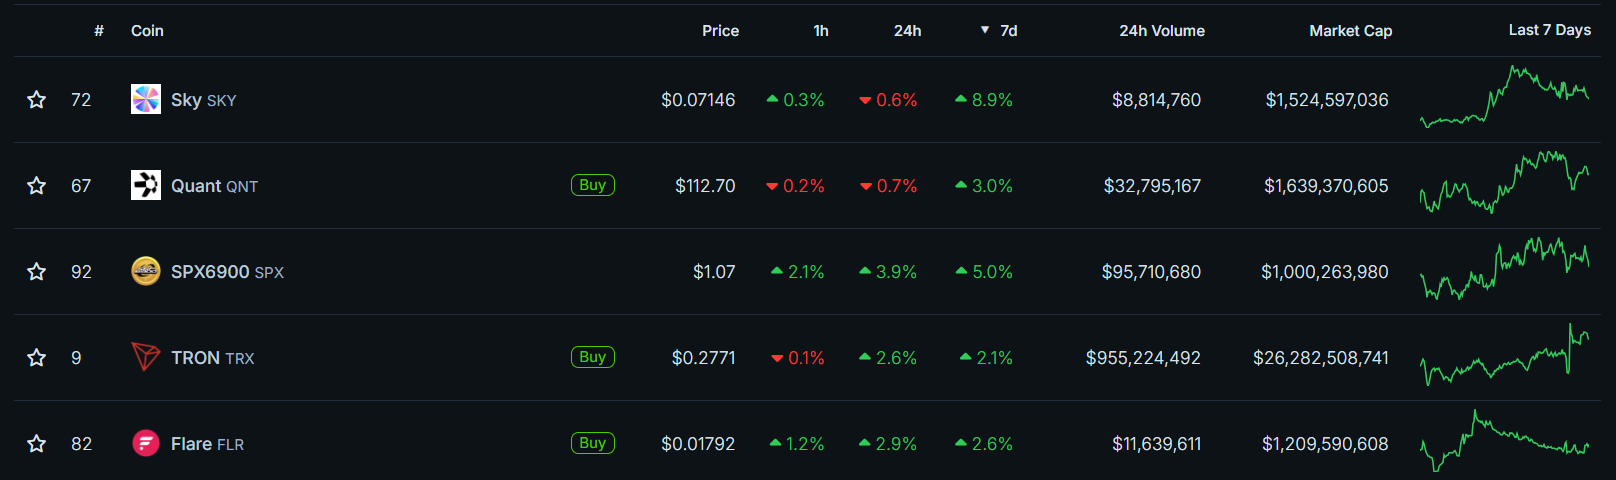The image size is (1616, 480).
Task: Star the Flare coin row
Action: [x=37, y=443]
